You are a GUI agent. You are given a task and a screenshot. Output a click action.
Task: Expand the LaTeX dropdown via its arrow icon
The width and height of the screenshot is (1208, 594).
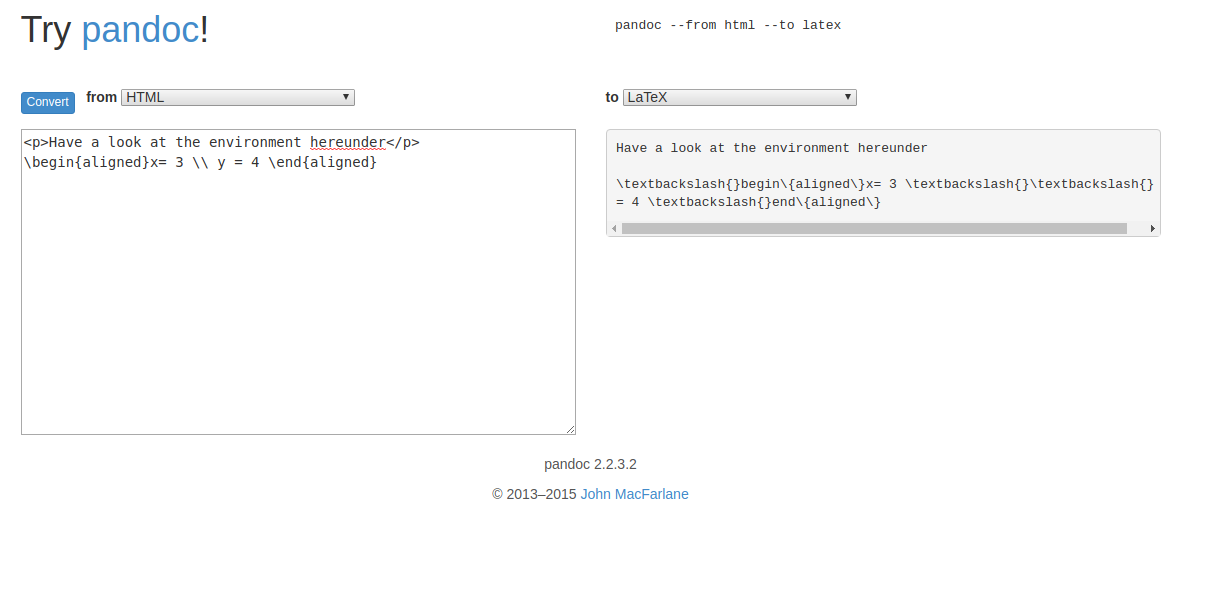(848, 97)
